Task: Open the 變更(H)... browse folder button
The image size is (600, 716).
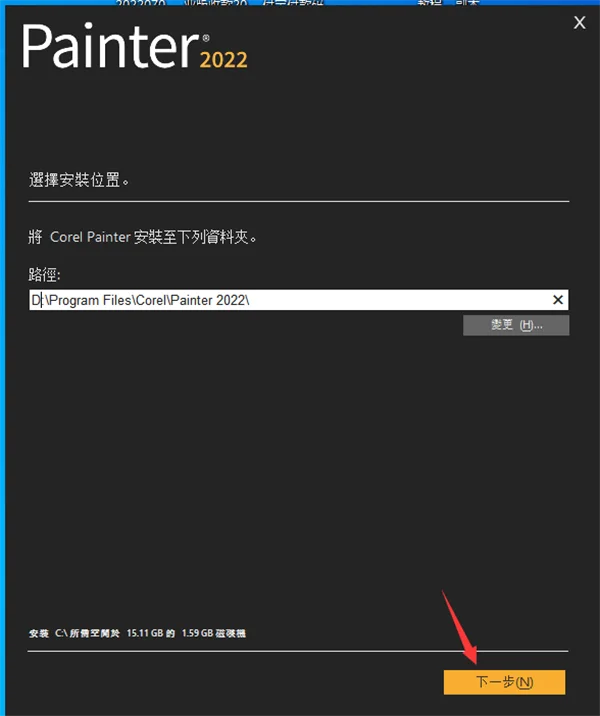Action: (x=516, y=325)
